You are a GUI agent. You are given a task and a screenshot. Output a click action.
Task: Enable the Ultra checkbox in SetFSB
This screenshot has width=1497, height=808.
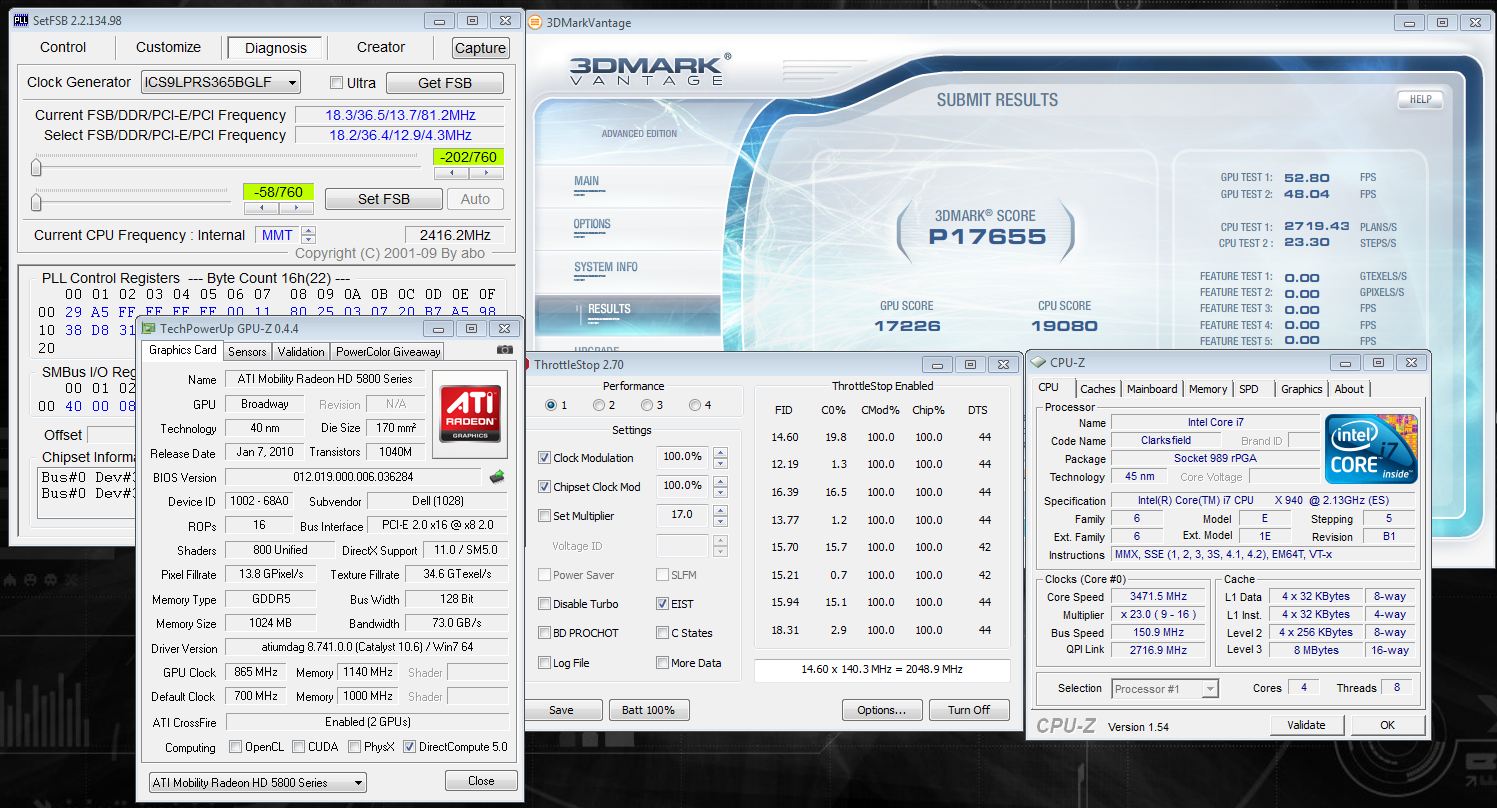pyautogui.click(x=336, y=83)
